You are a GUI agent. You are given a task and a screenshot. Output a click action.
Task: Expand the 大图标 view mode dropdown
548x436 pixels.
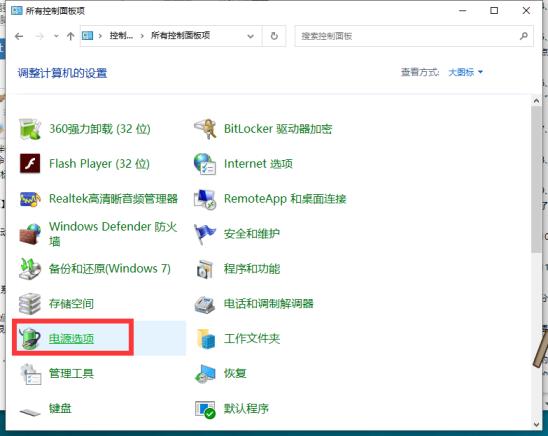(465, 72)
